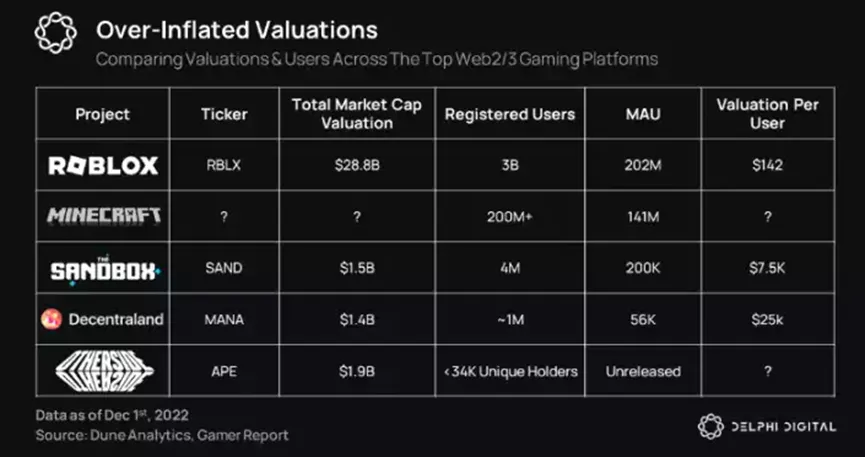Click the Delphi flower logo beside the title
The height and width of the screenshot is (457, 865).
tap(55, 33)
